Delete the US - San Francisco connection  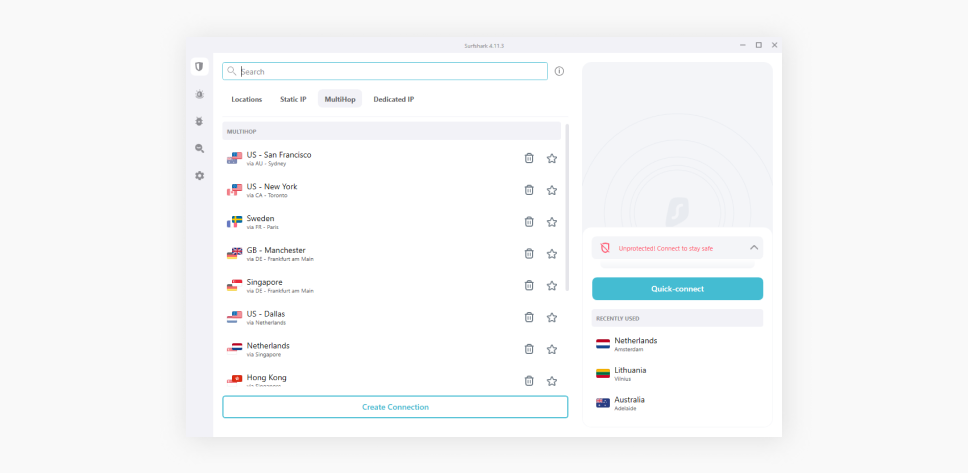(529, 158)
